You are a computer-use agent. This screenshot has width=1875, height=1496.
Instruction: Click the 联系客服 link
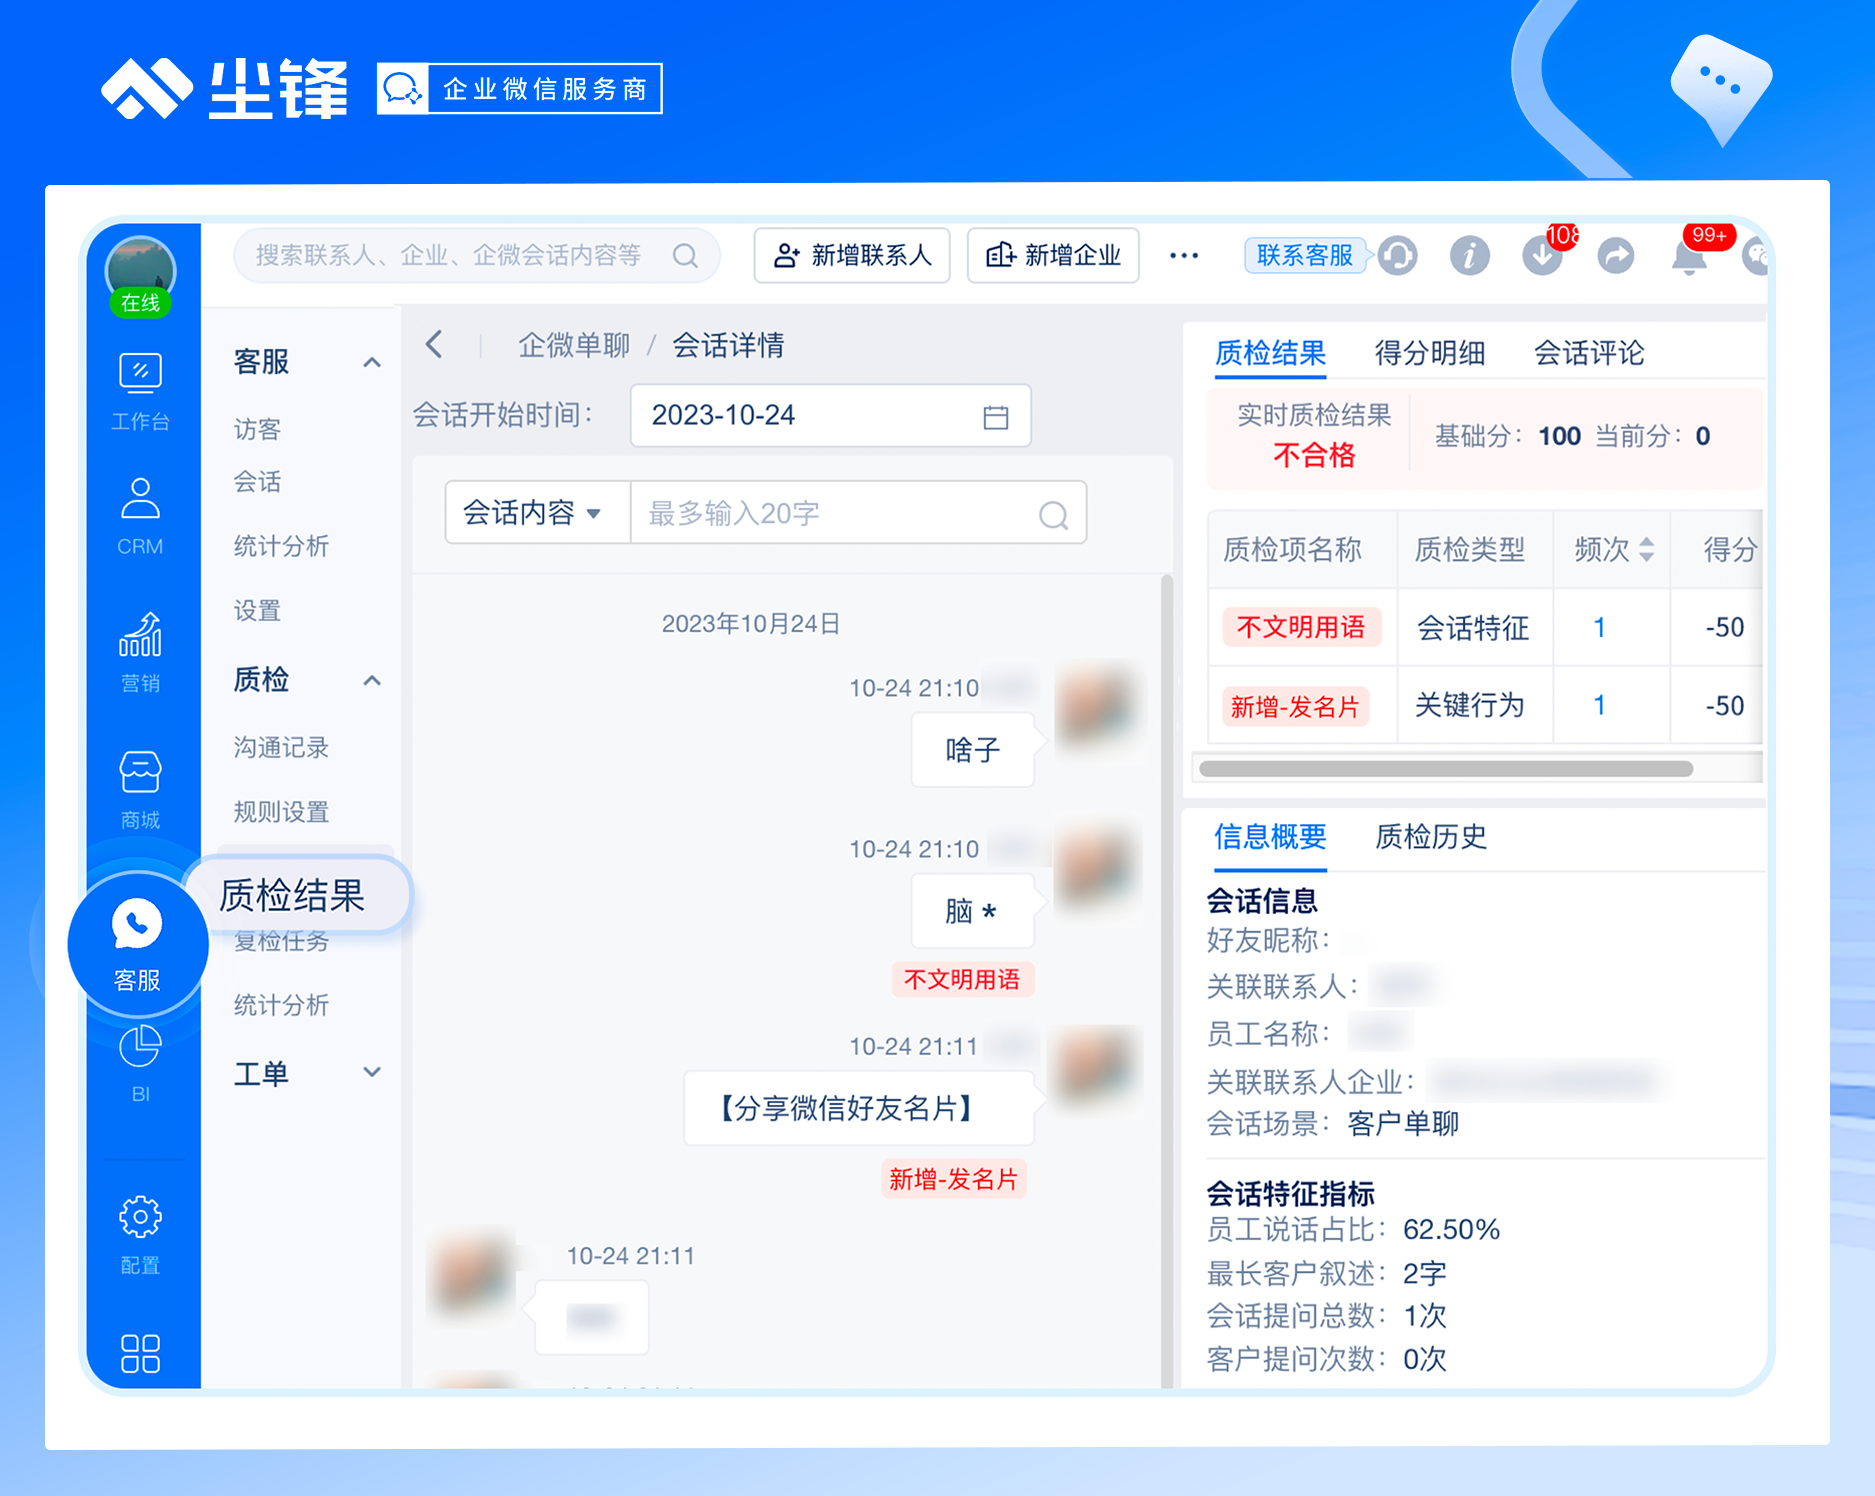coord(1305,255)
